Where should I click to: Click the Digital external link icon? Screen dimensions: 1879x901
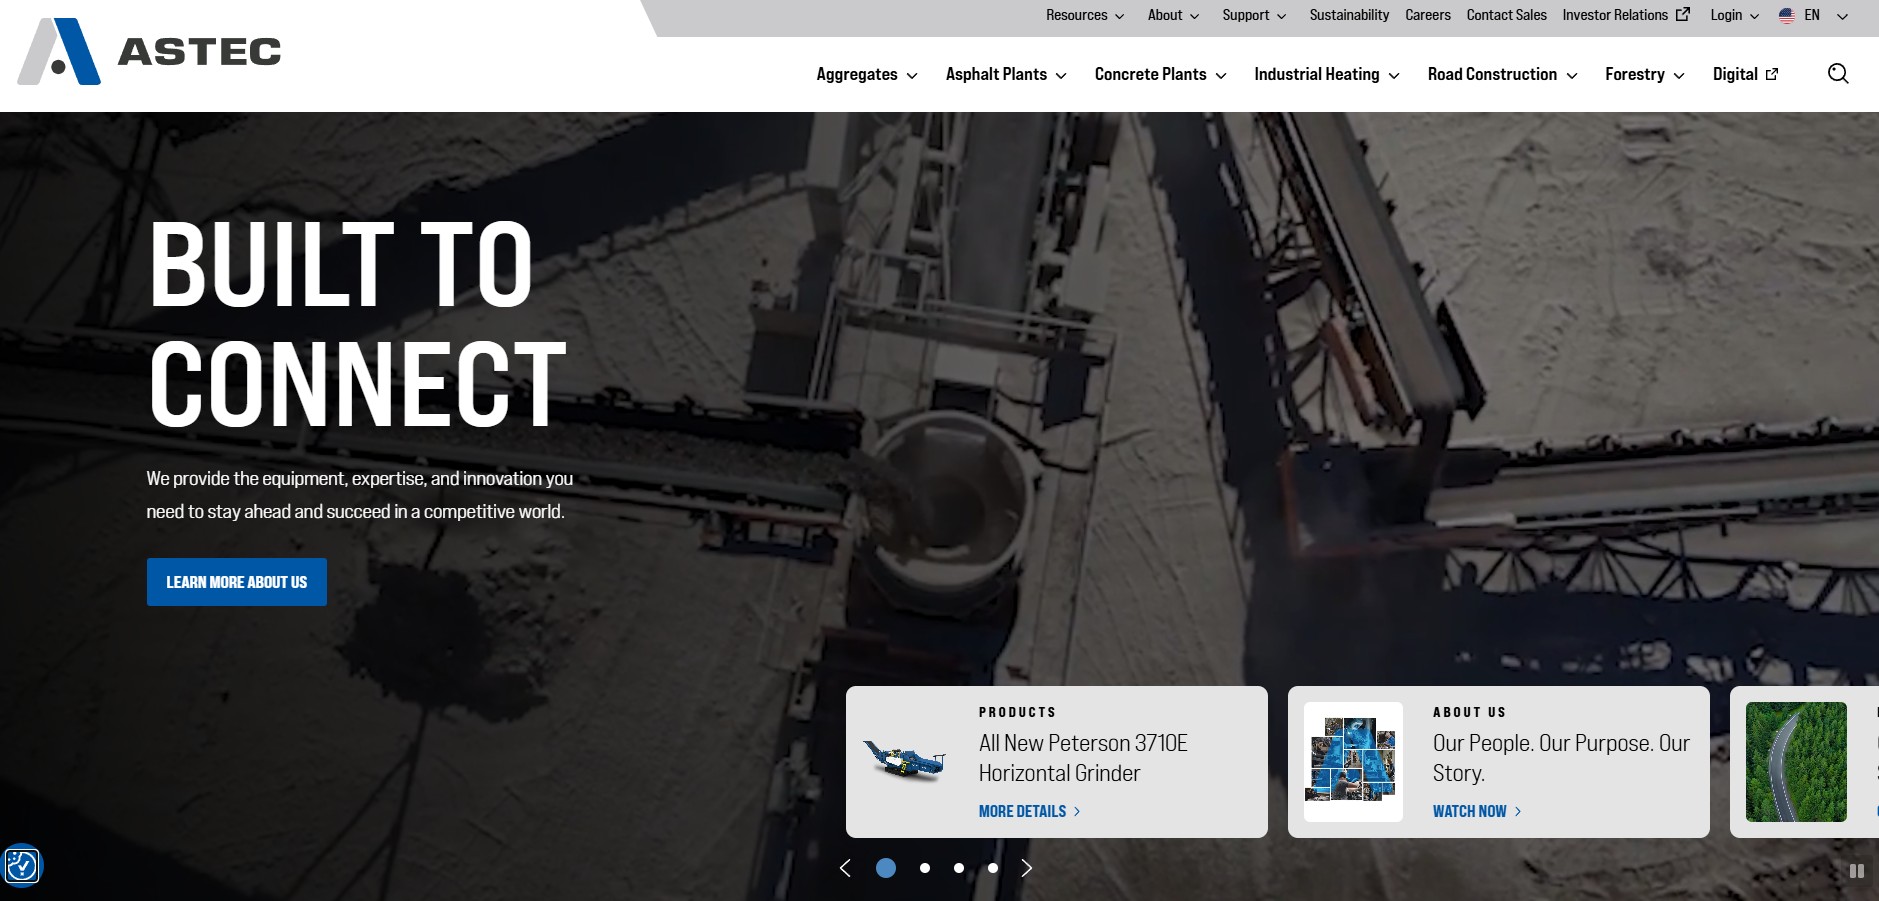[1772, 74]
